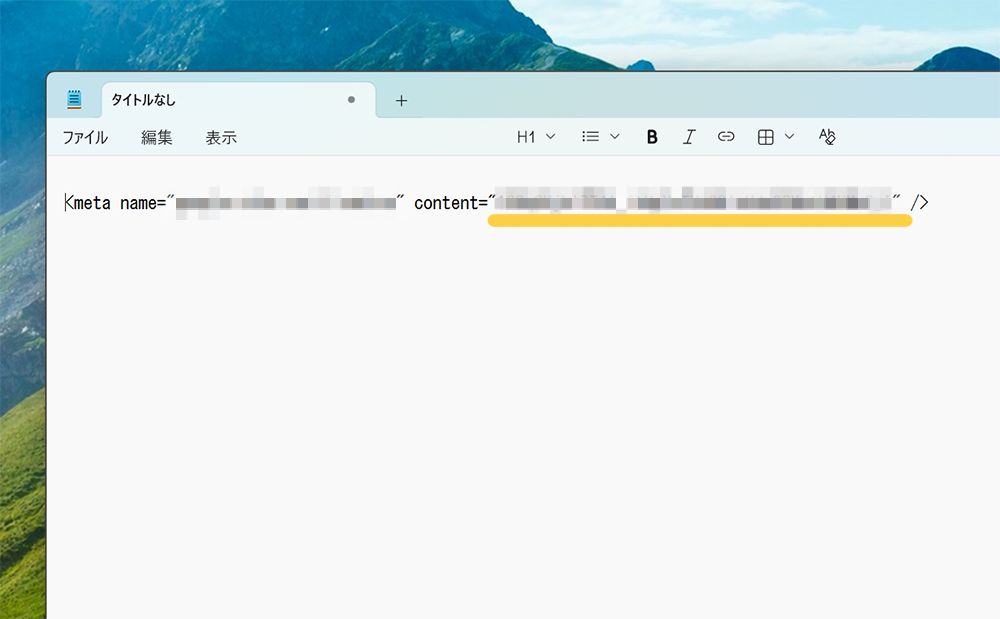Add a new tab with plus button
Viewport: 1000px width, 619px height.
[x=401, y=101]
